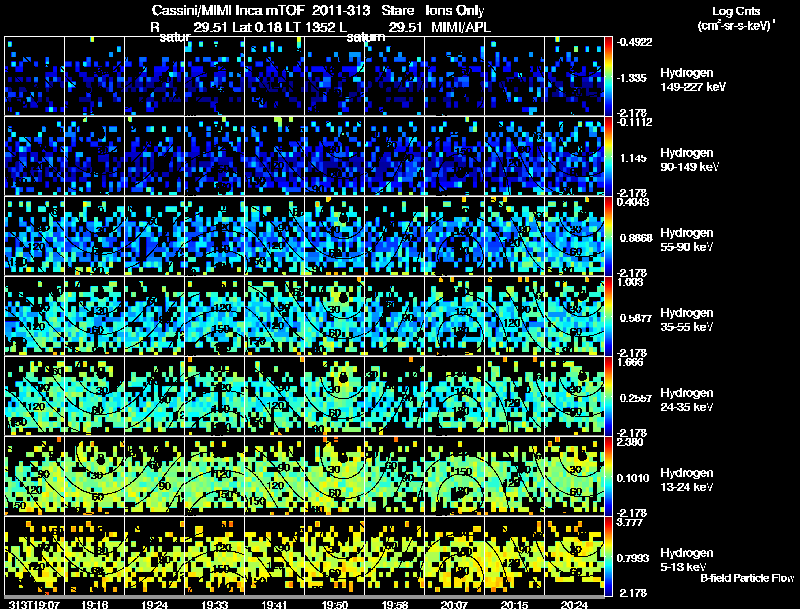Click the Hydrogen 90-149 keV color bar

(x=610, y=156)
